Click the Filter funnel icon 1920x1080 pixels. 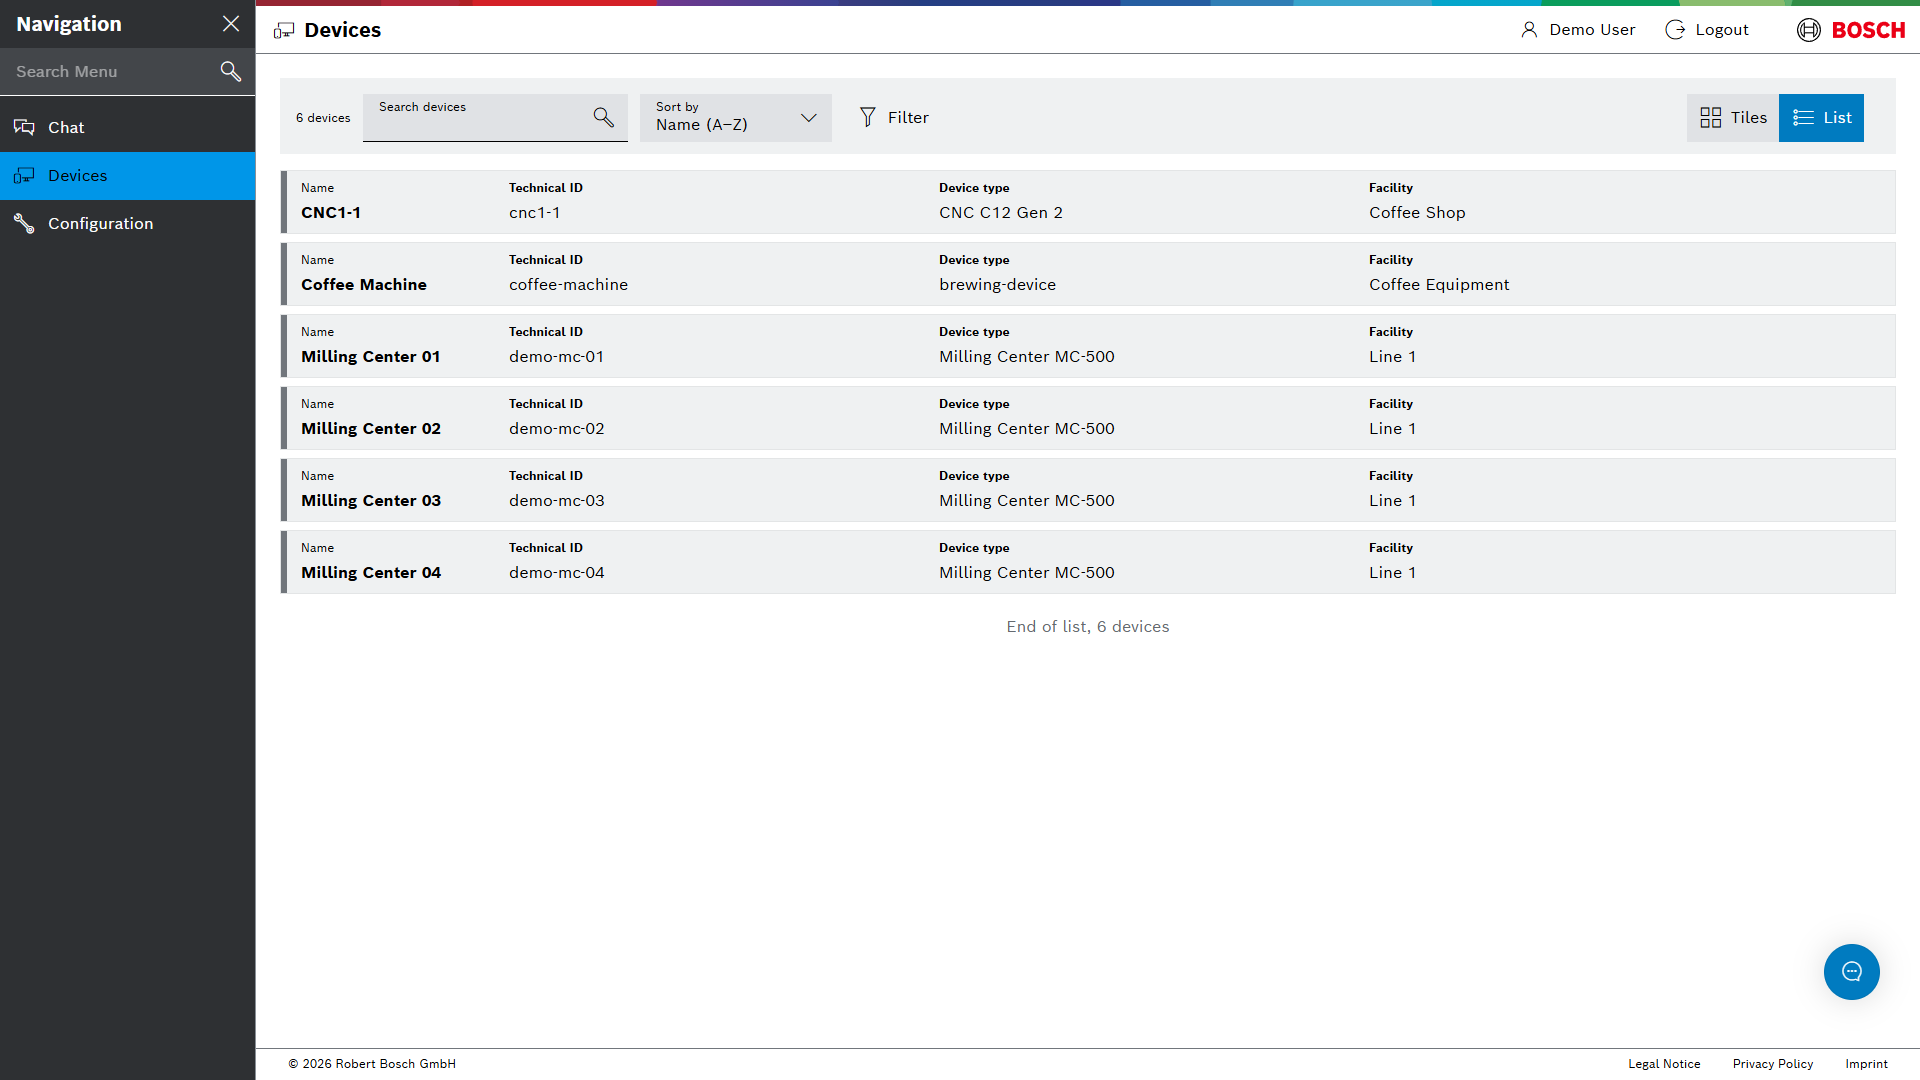tap(867, 117)
